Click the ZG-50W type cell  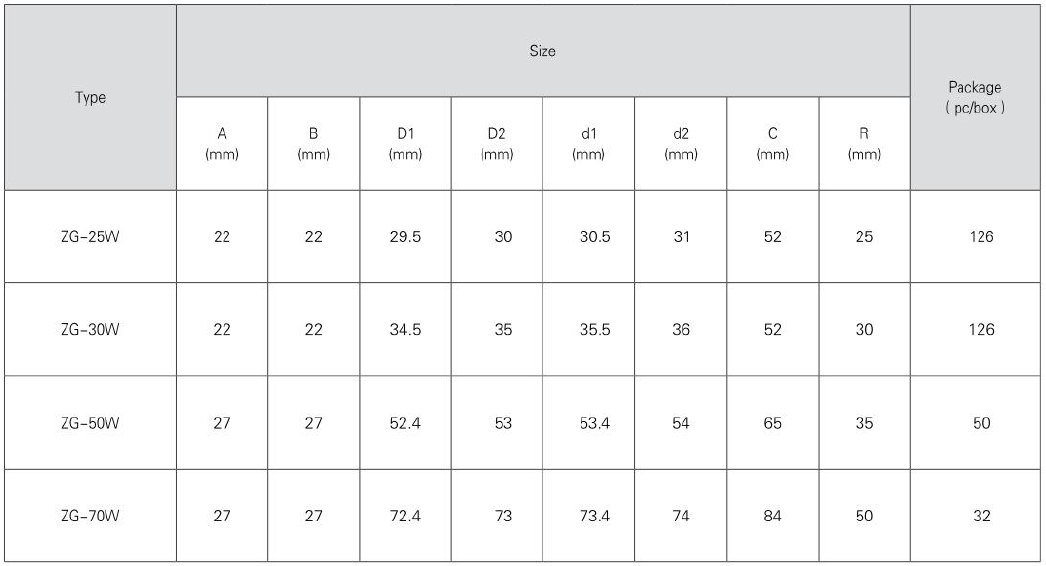coord(90,423)
